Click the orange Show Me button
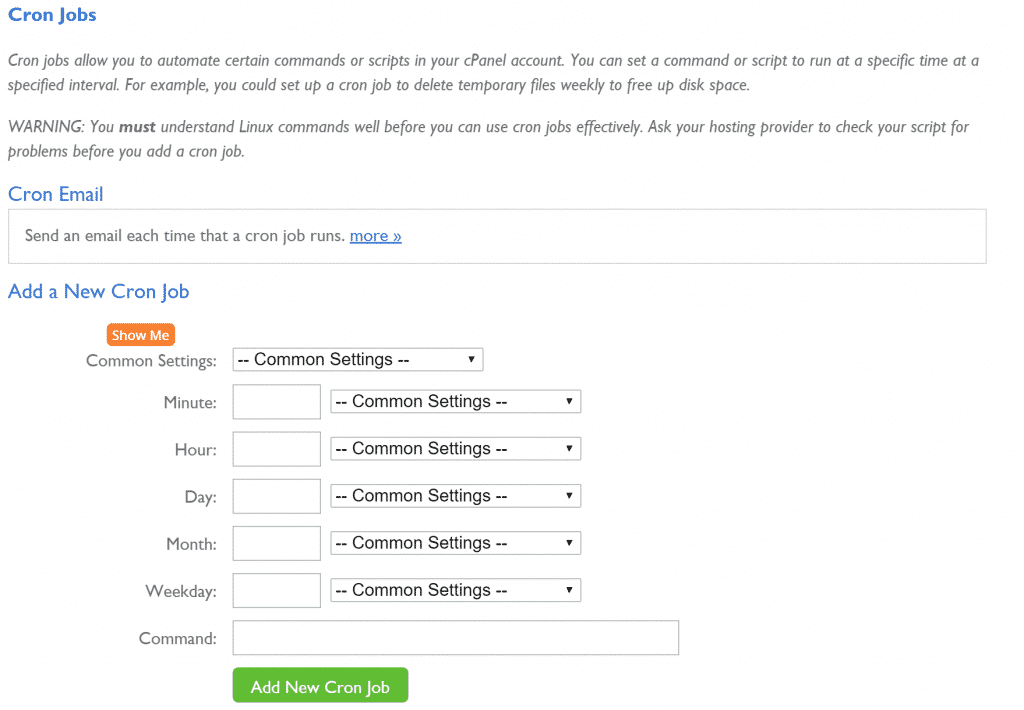The image size is (1024, 710). [x=140, y=335]
